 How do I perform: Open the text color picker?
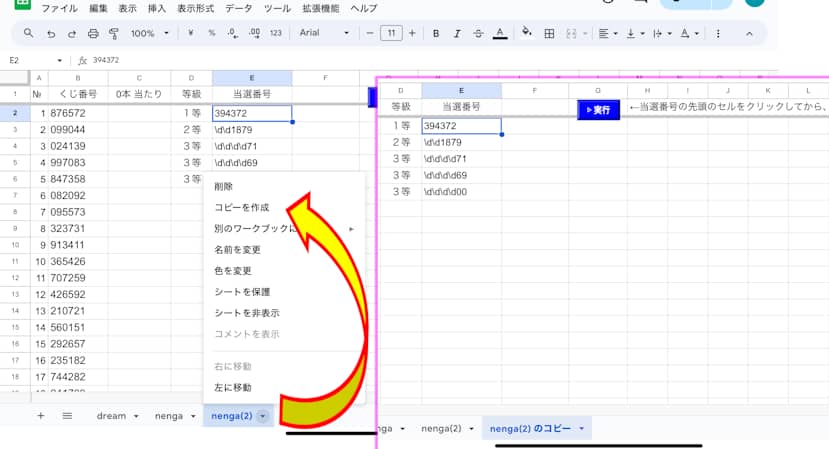(x=503, y=33)
